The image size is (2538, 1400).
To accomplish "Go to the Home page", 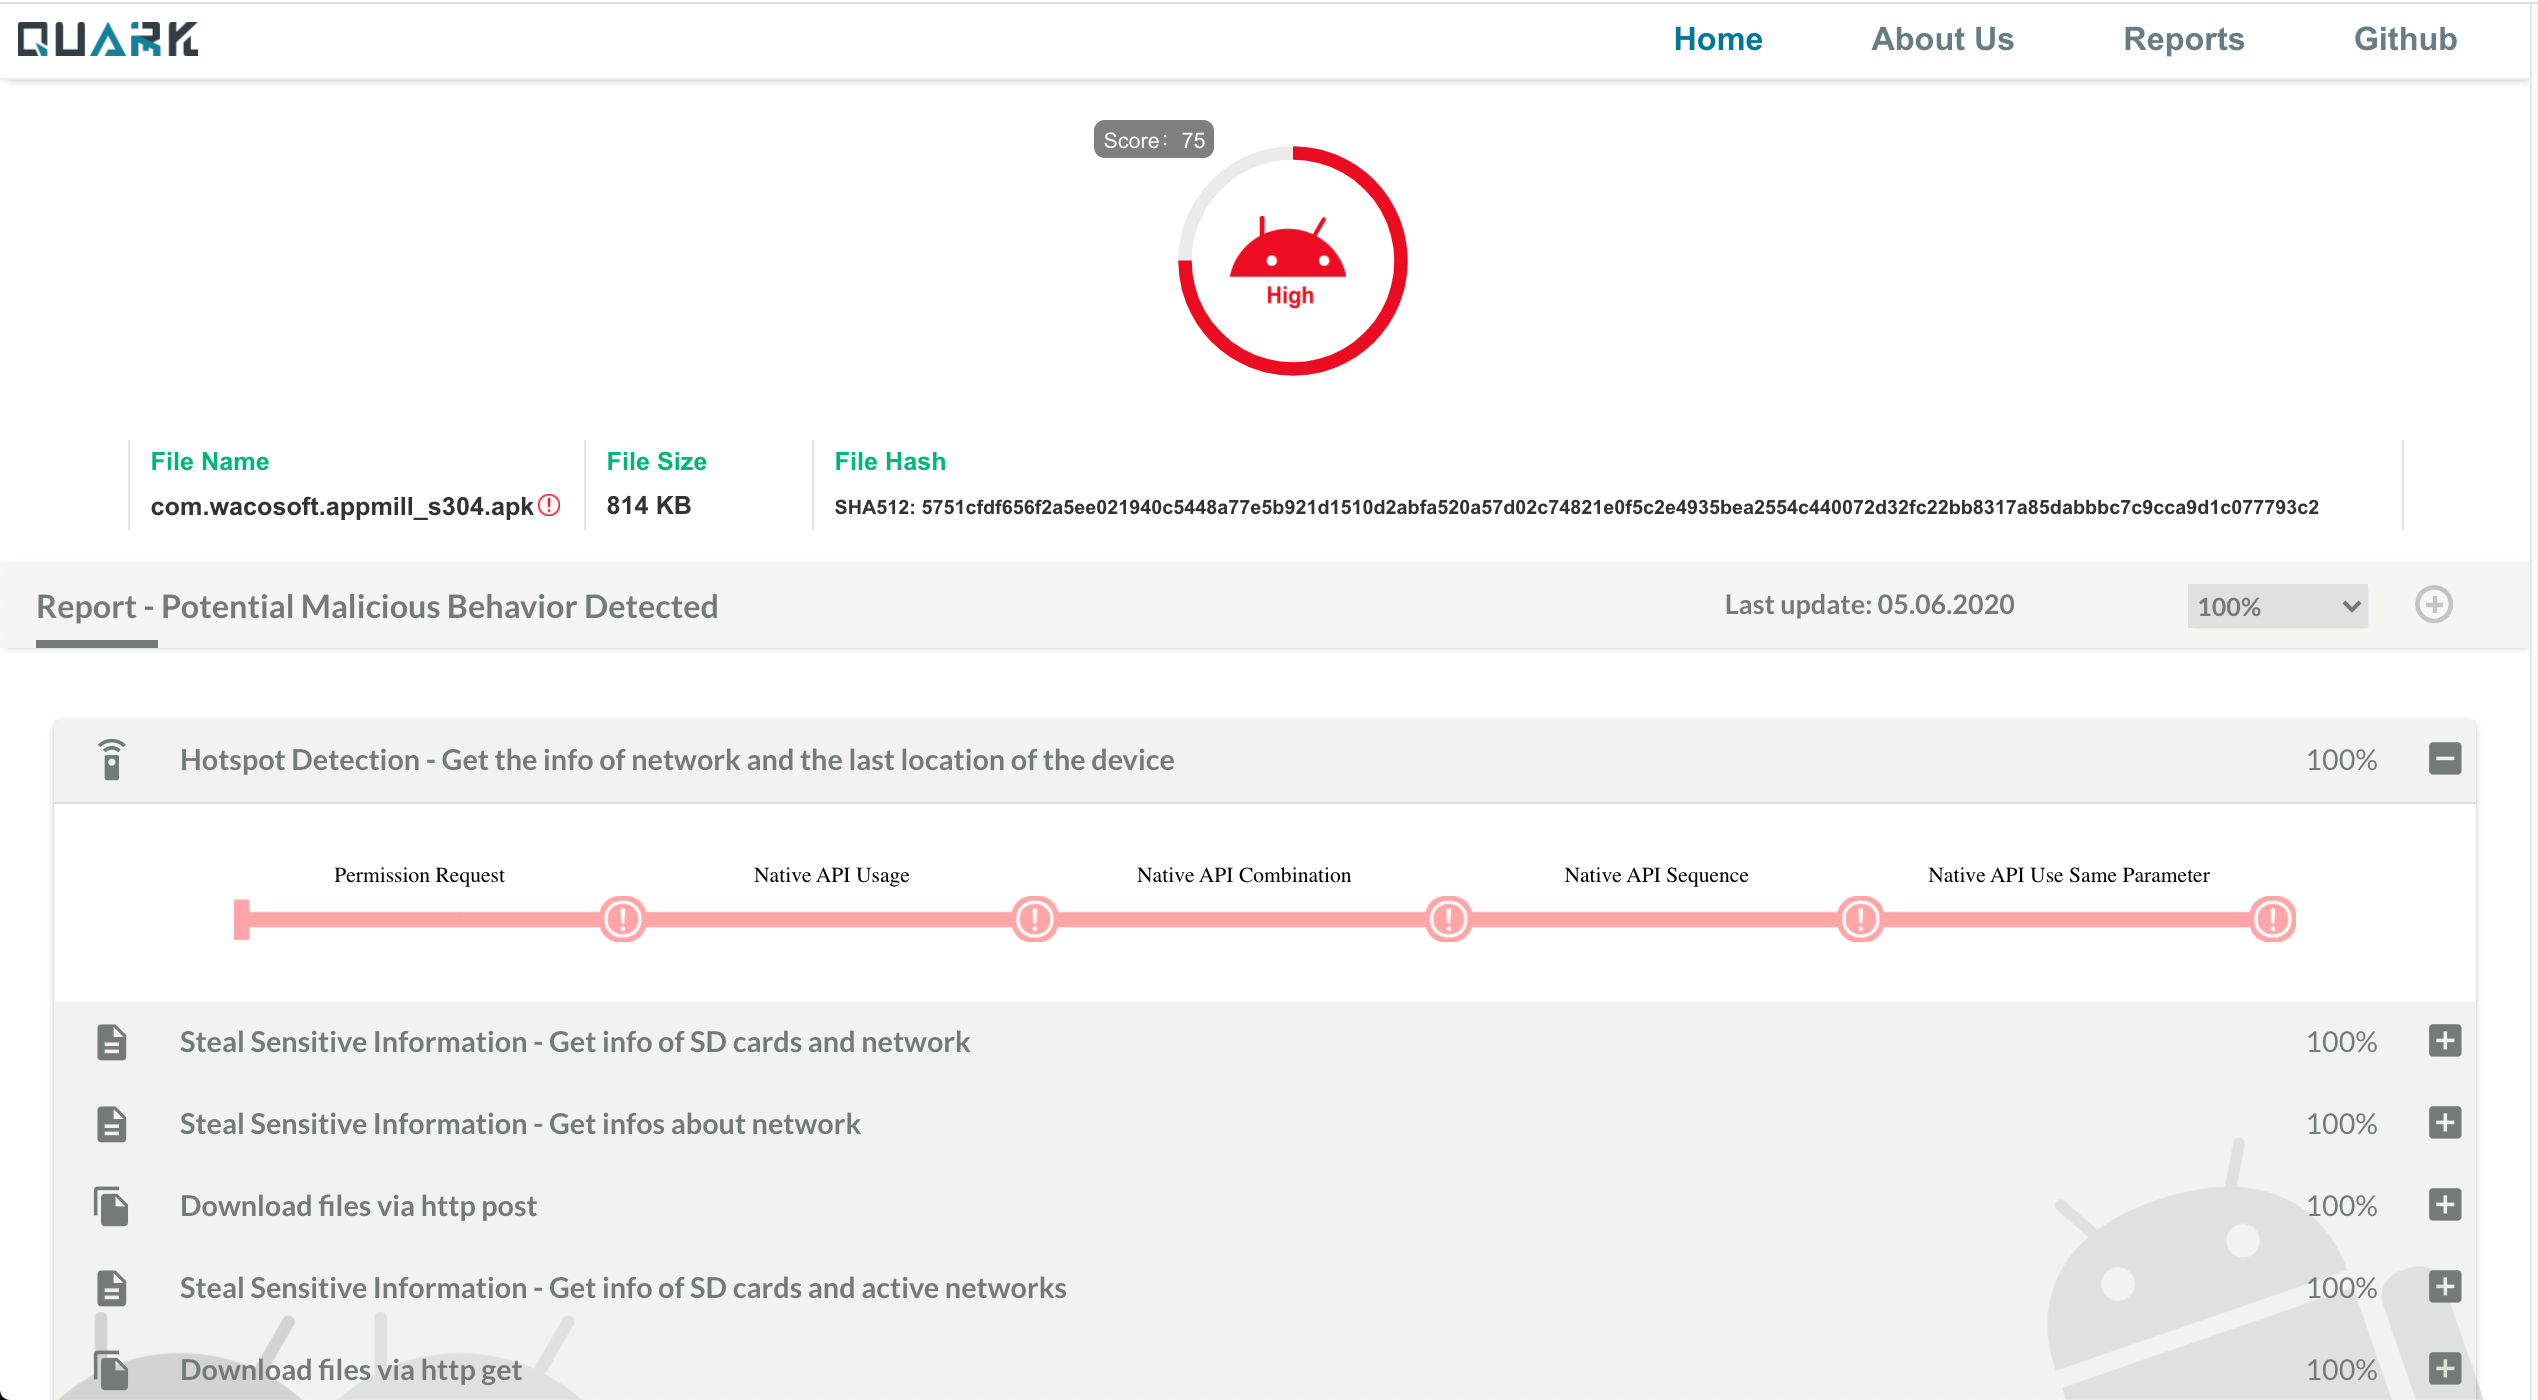I will click(1717, 39).
